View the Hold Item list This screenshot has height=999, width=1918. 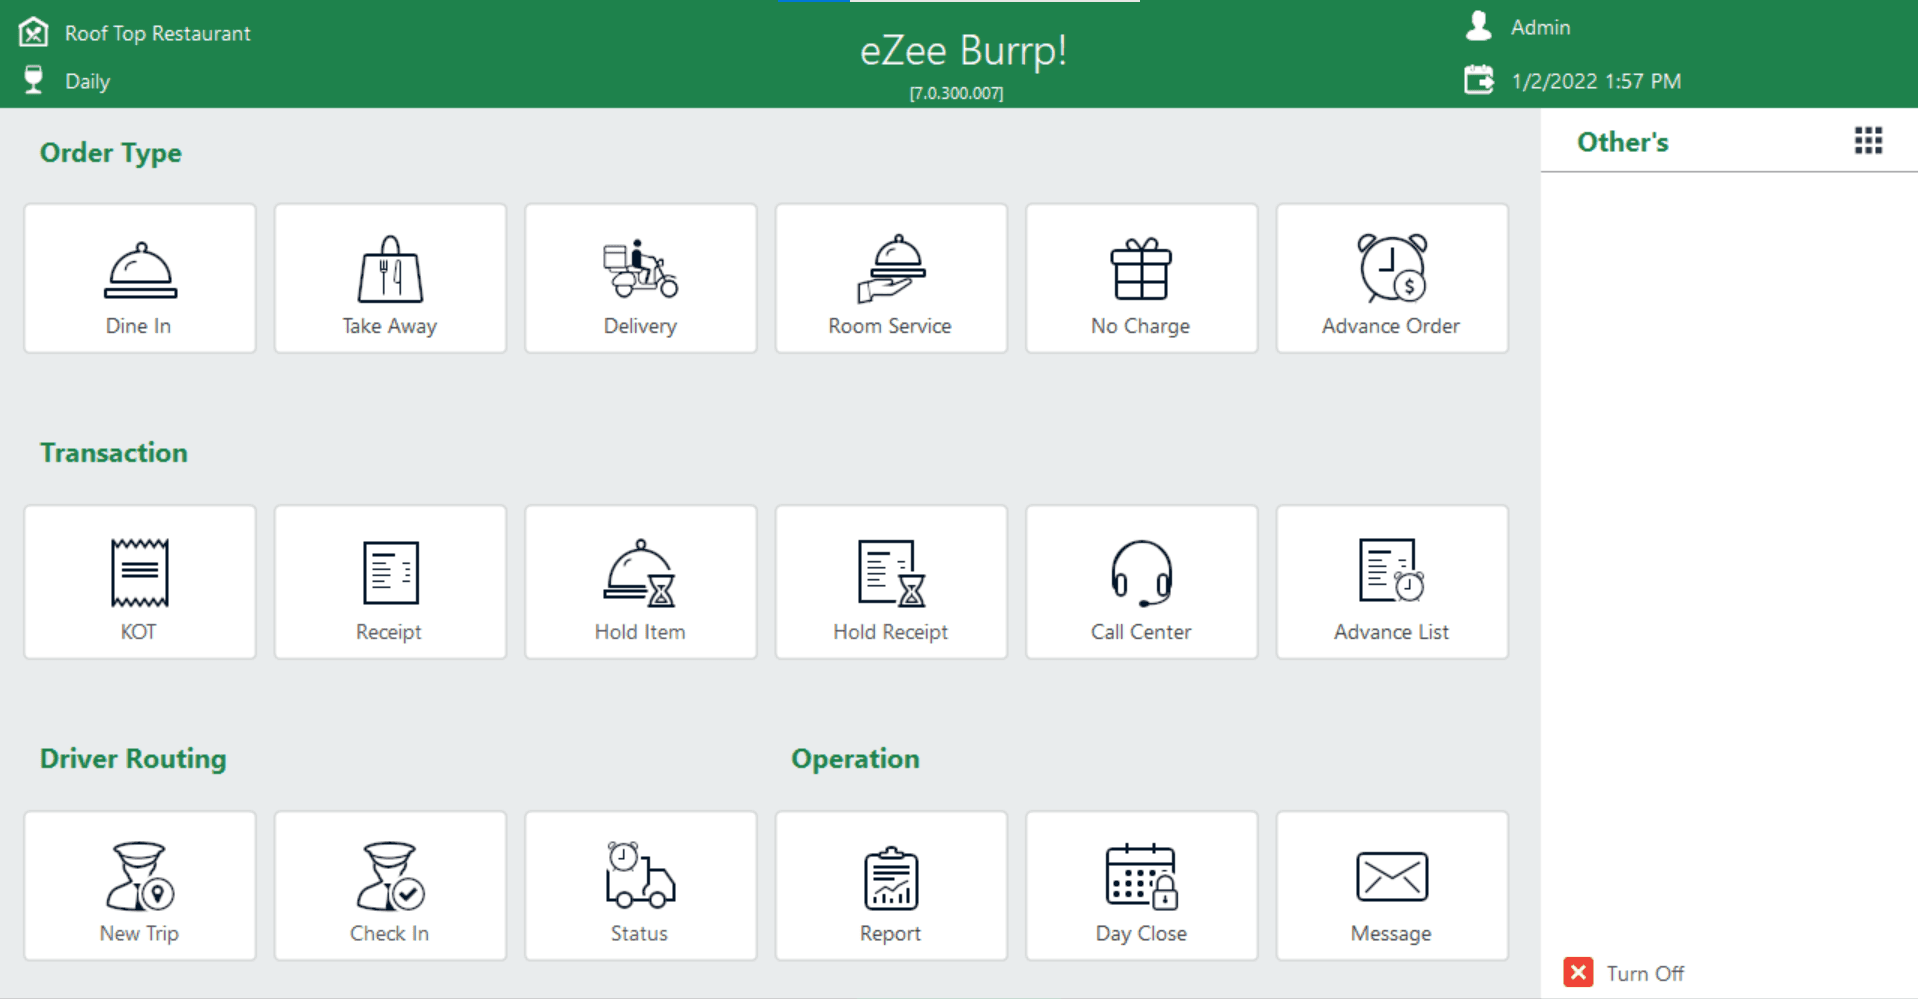[641, 582]
